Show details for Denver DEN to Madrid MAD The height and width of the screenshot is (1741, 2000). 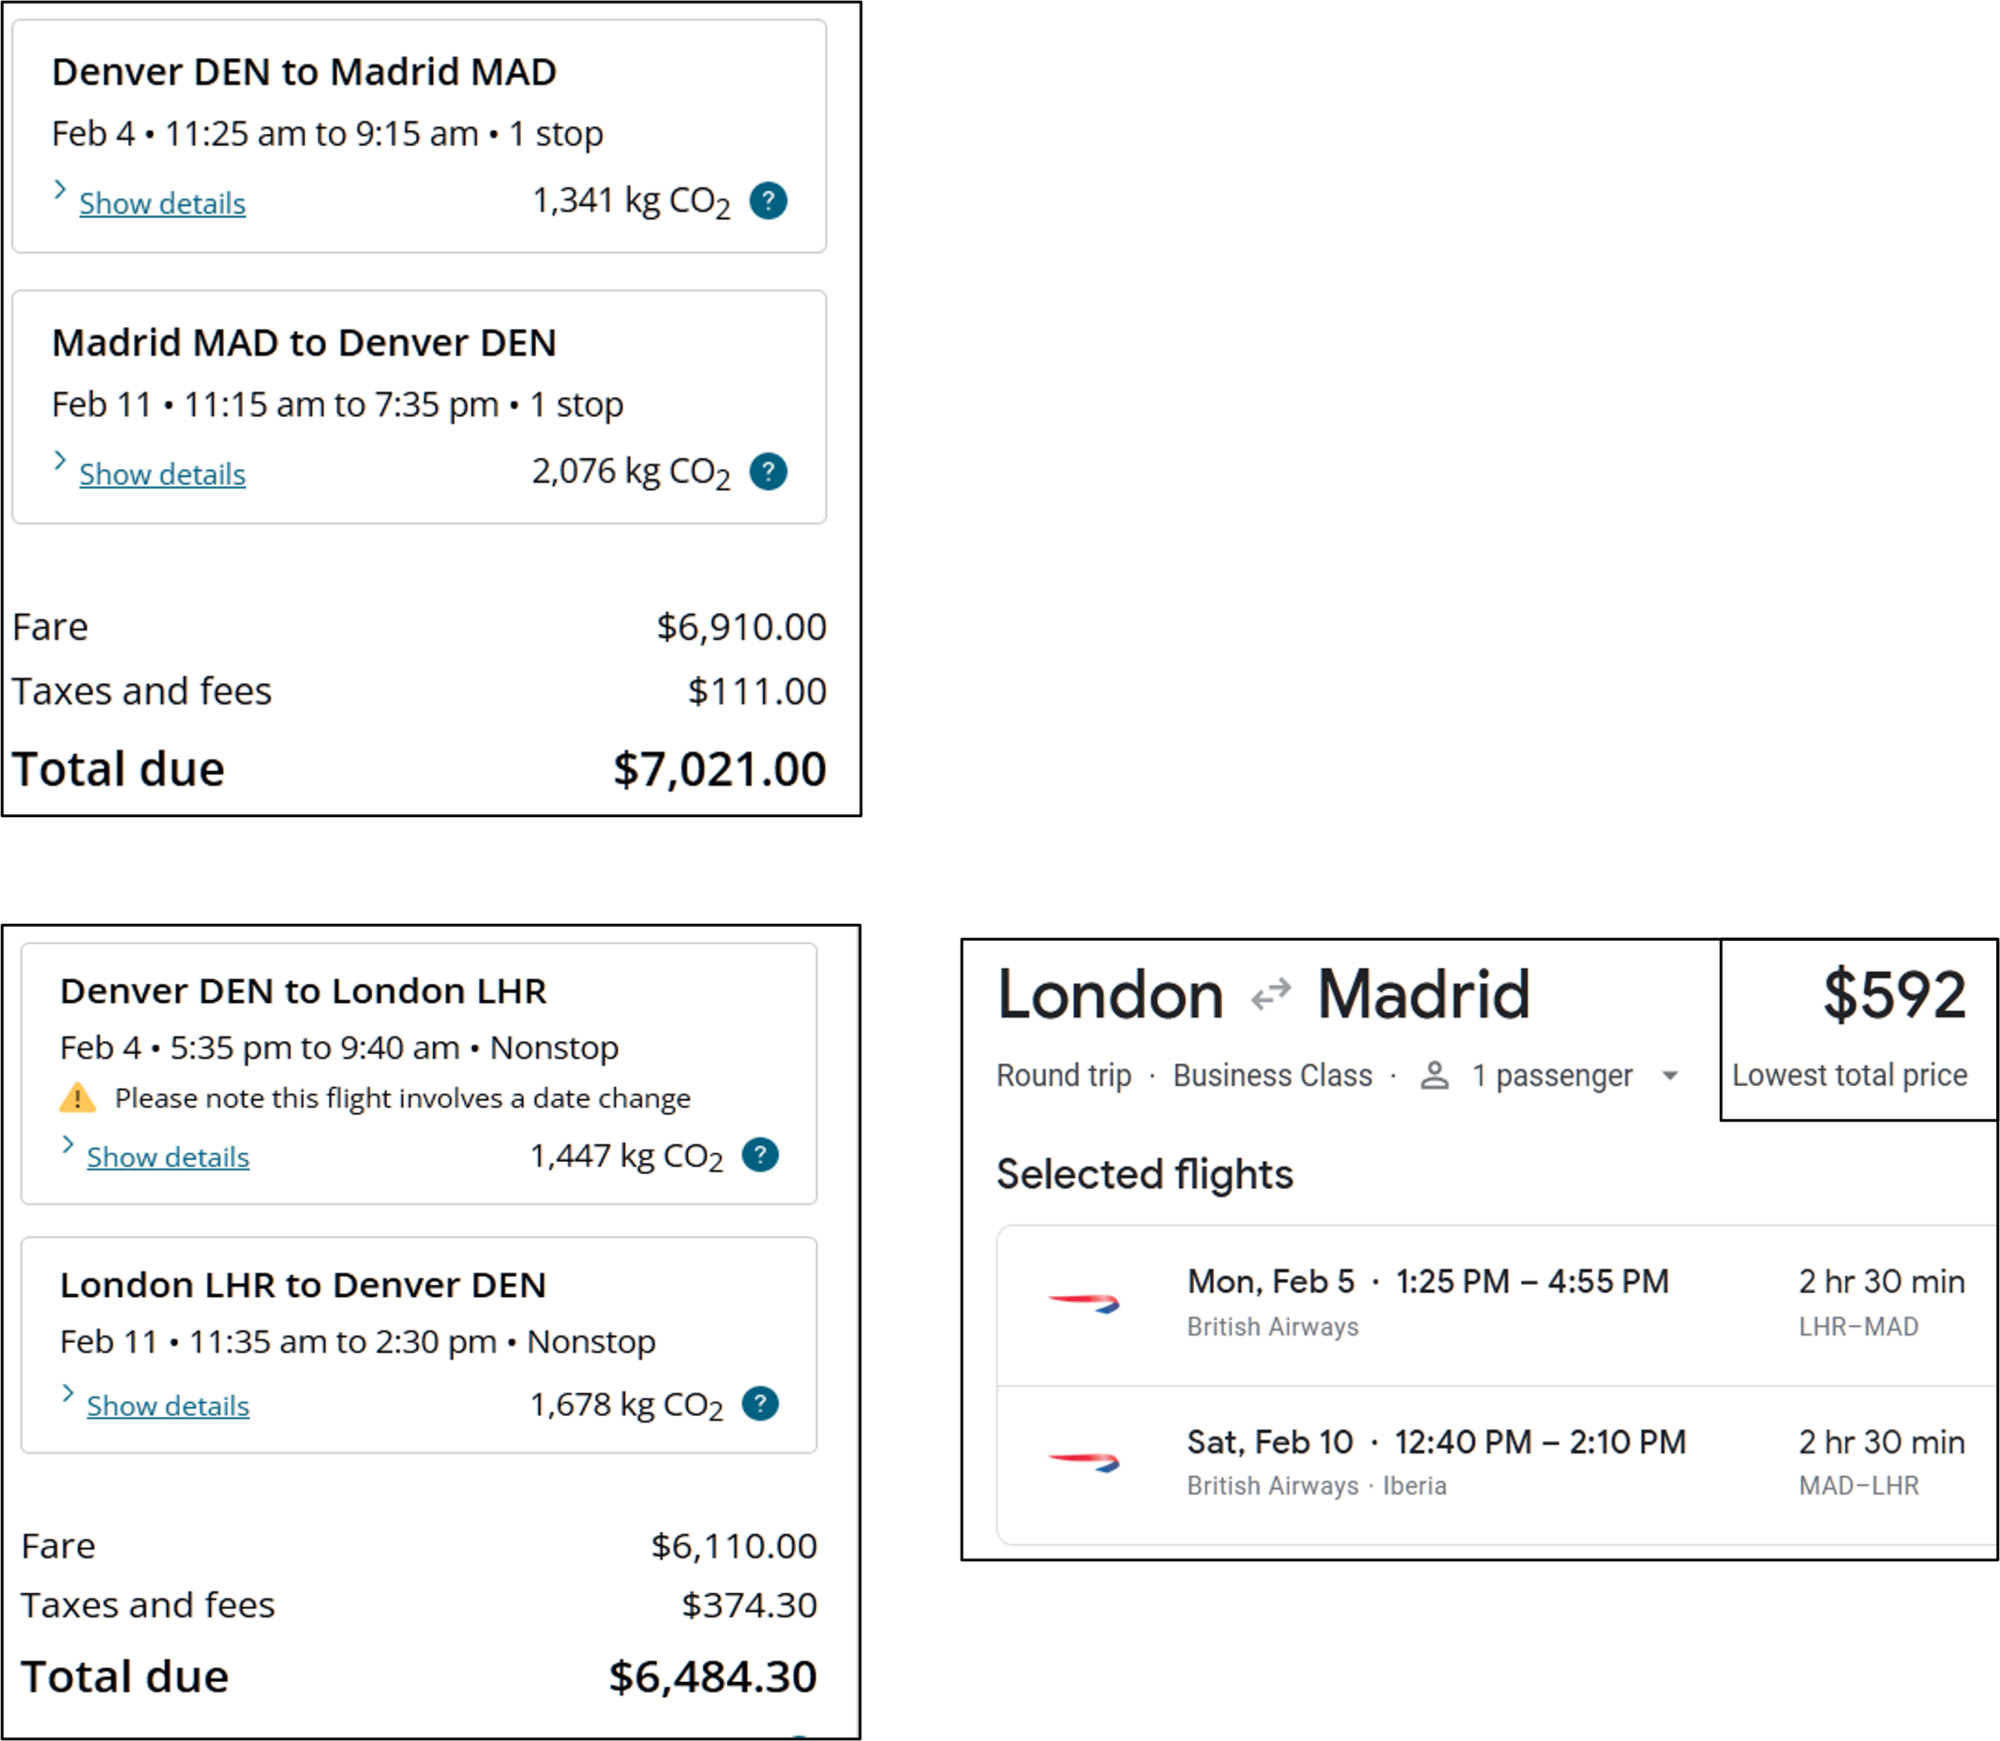click(x=162, y=203)
